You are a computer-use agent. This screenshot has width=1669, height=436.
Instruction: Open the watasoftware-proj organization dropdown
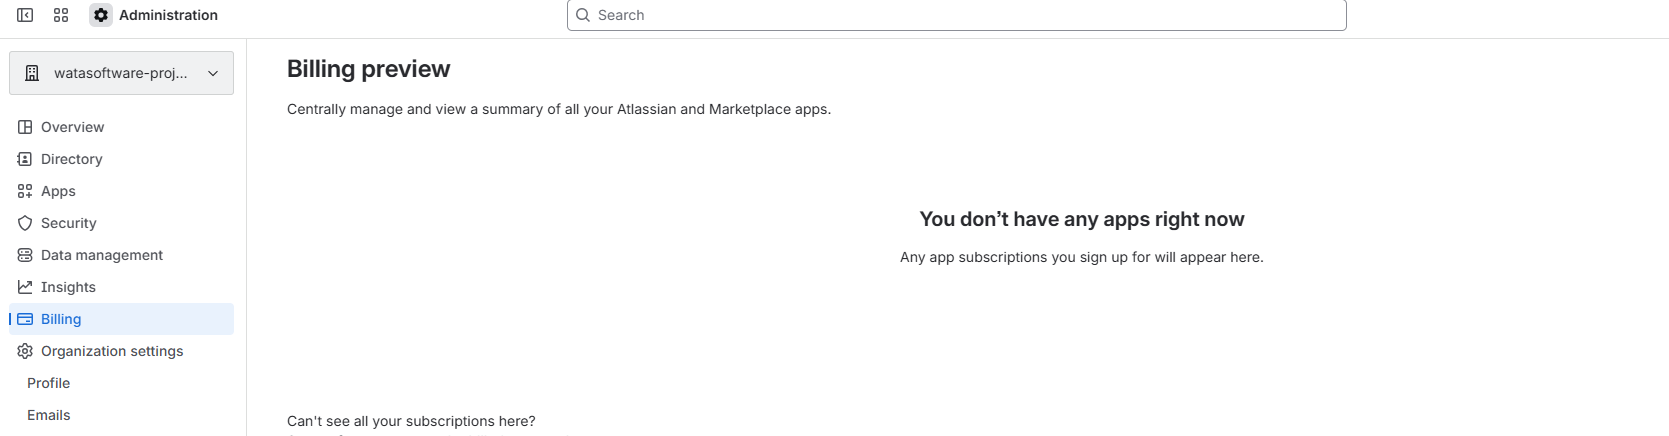[121, 73]
